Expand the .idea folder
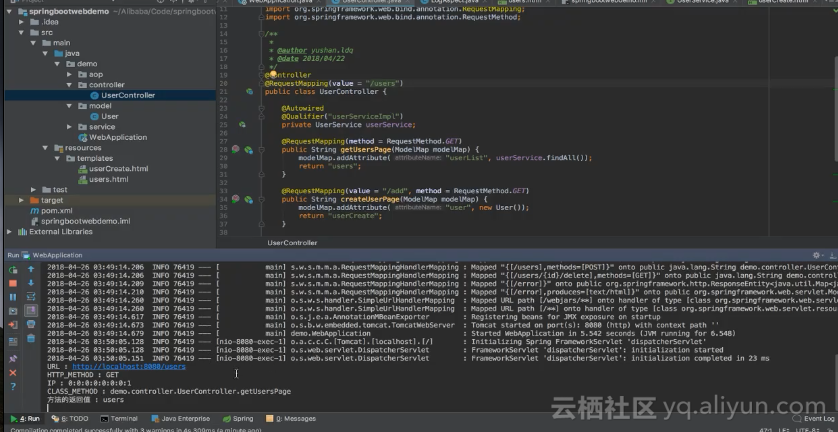 (x=21, y=22)
